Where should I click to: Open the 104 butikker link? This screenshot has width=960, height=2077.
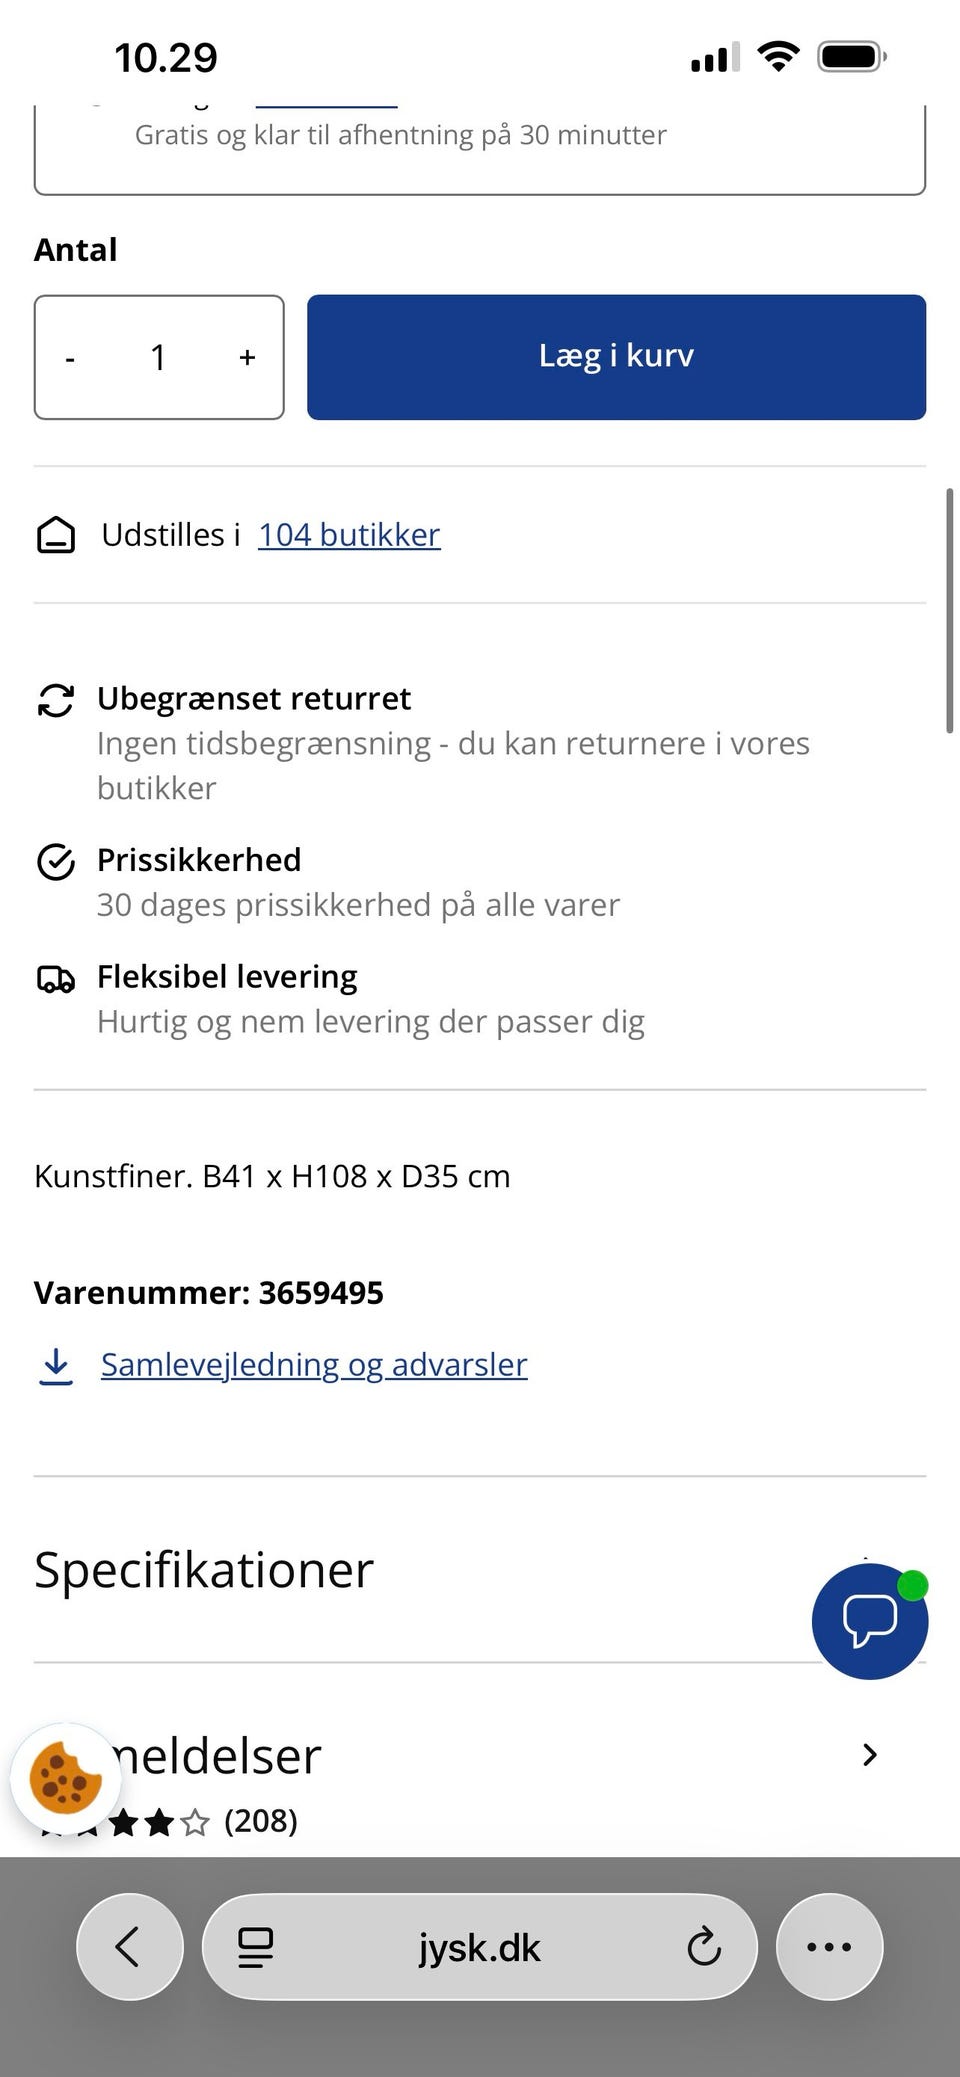[348, 535]
